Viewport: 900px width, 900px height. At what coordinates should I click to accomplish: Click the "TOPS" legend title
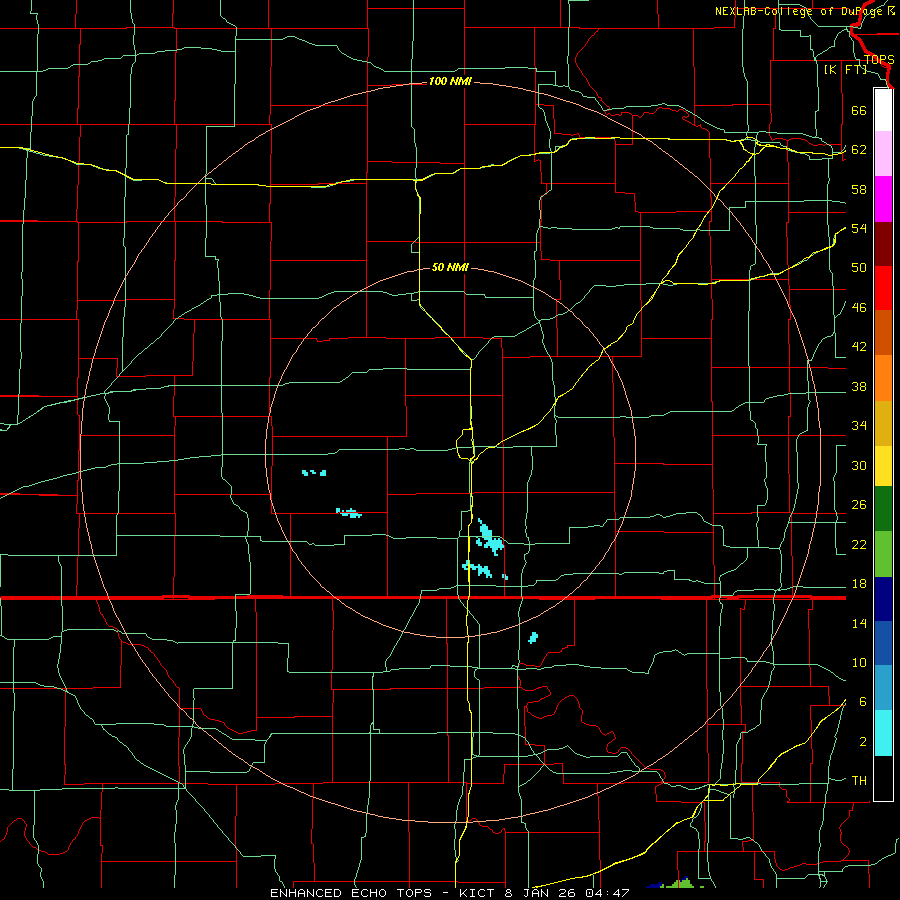[x=879, y=60]
